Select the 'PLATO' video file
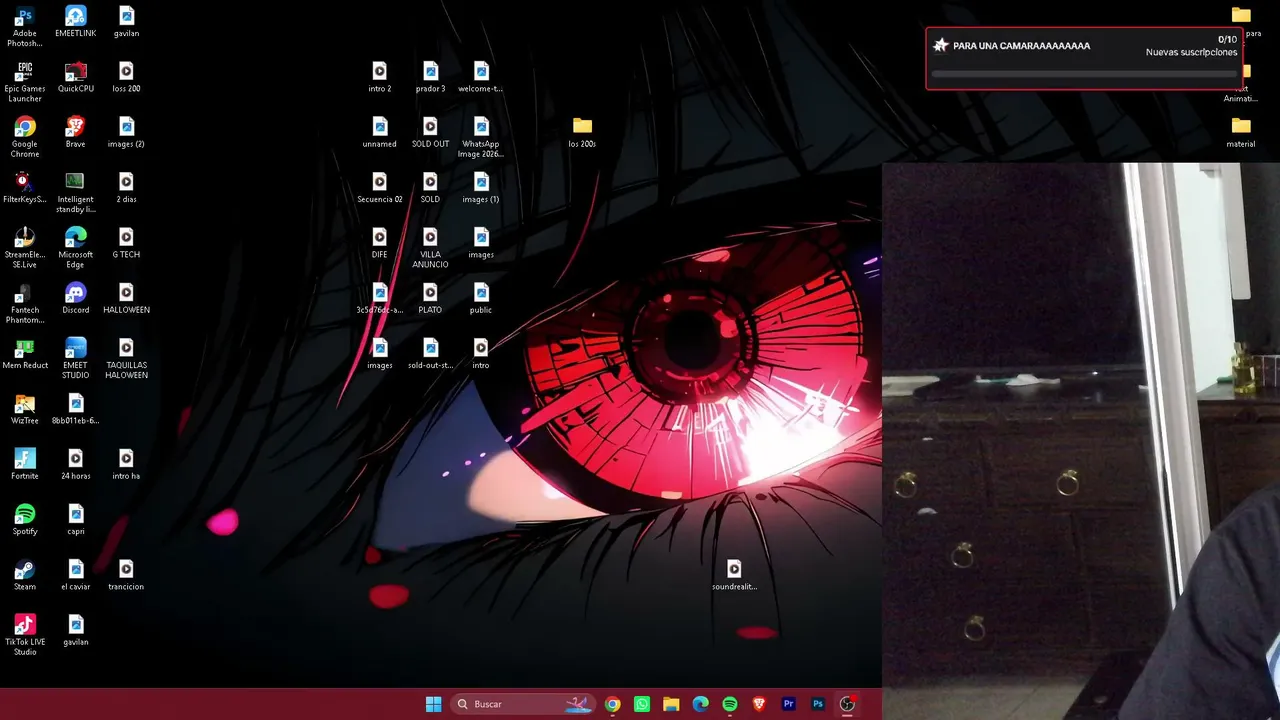 point(430,298)
